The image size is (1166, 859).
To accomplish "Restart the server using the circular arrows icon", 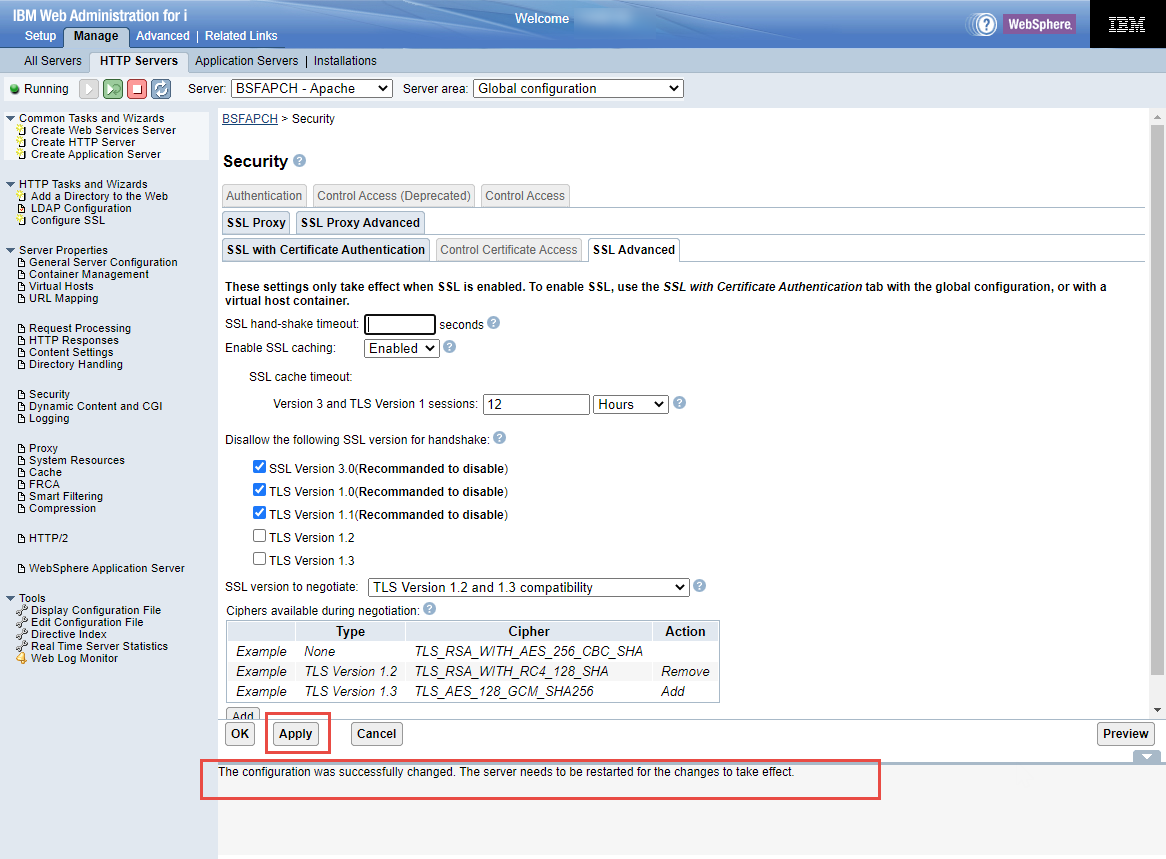I will [x=161, y=89].
